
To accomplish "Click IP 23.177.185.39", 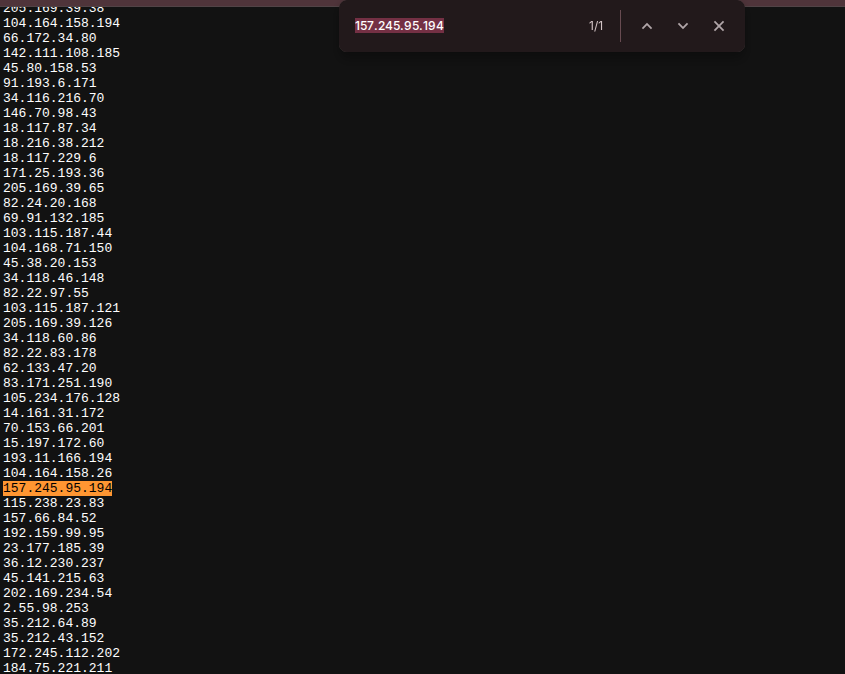I will pos(53,548).
